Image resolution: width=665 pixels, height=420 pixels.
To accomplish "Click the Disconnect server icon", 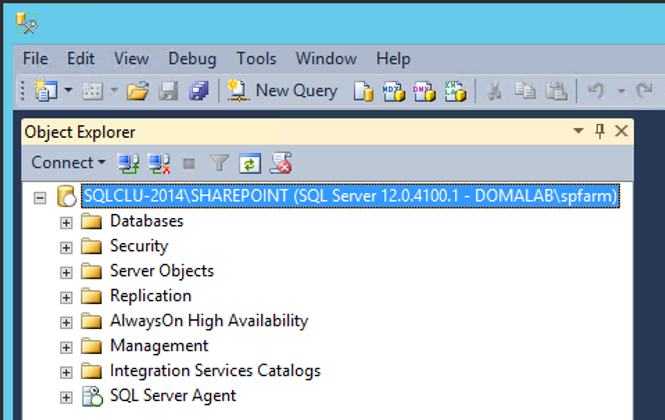I will (159, 163).
